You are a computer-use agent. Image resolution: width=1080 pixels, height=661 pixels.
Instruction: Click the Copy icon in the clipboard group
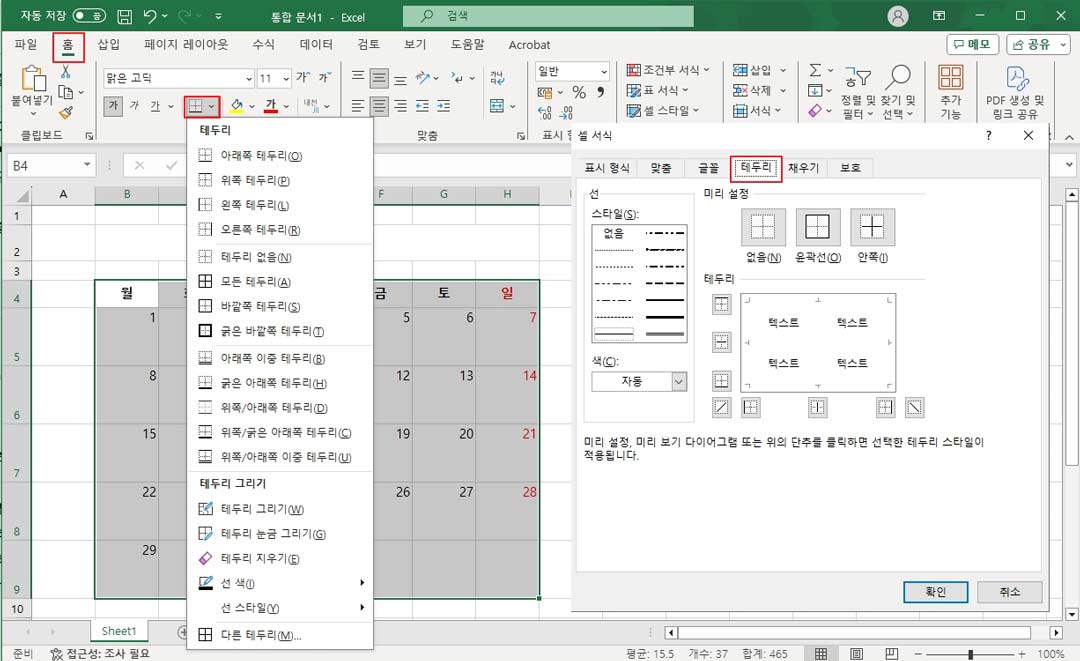point(65,92)
